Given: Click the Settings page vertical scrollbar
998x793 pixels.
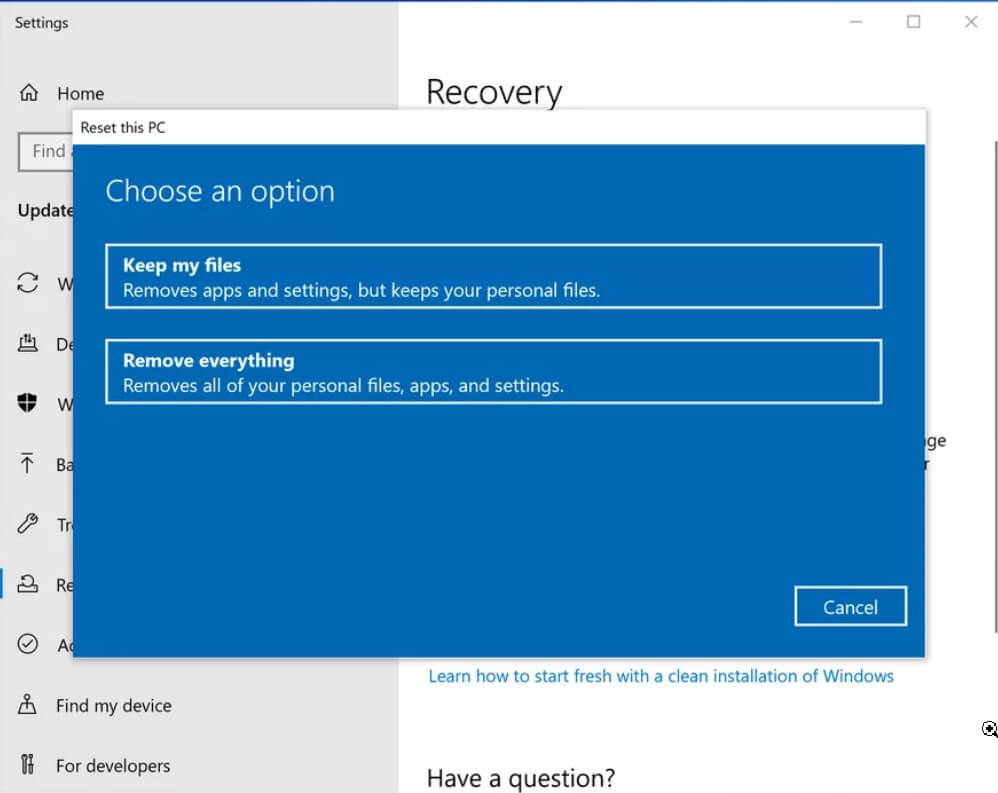Looking at the screenshot, I should pyautogui.click(x=995, y=386).
